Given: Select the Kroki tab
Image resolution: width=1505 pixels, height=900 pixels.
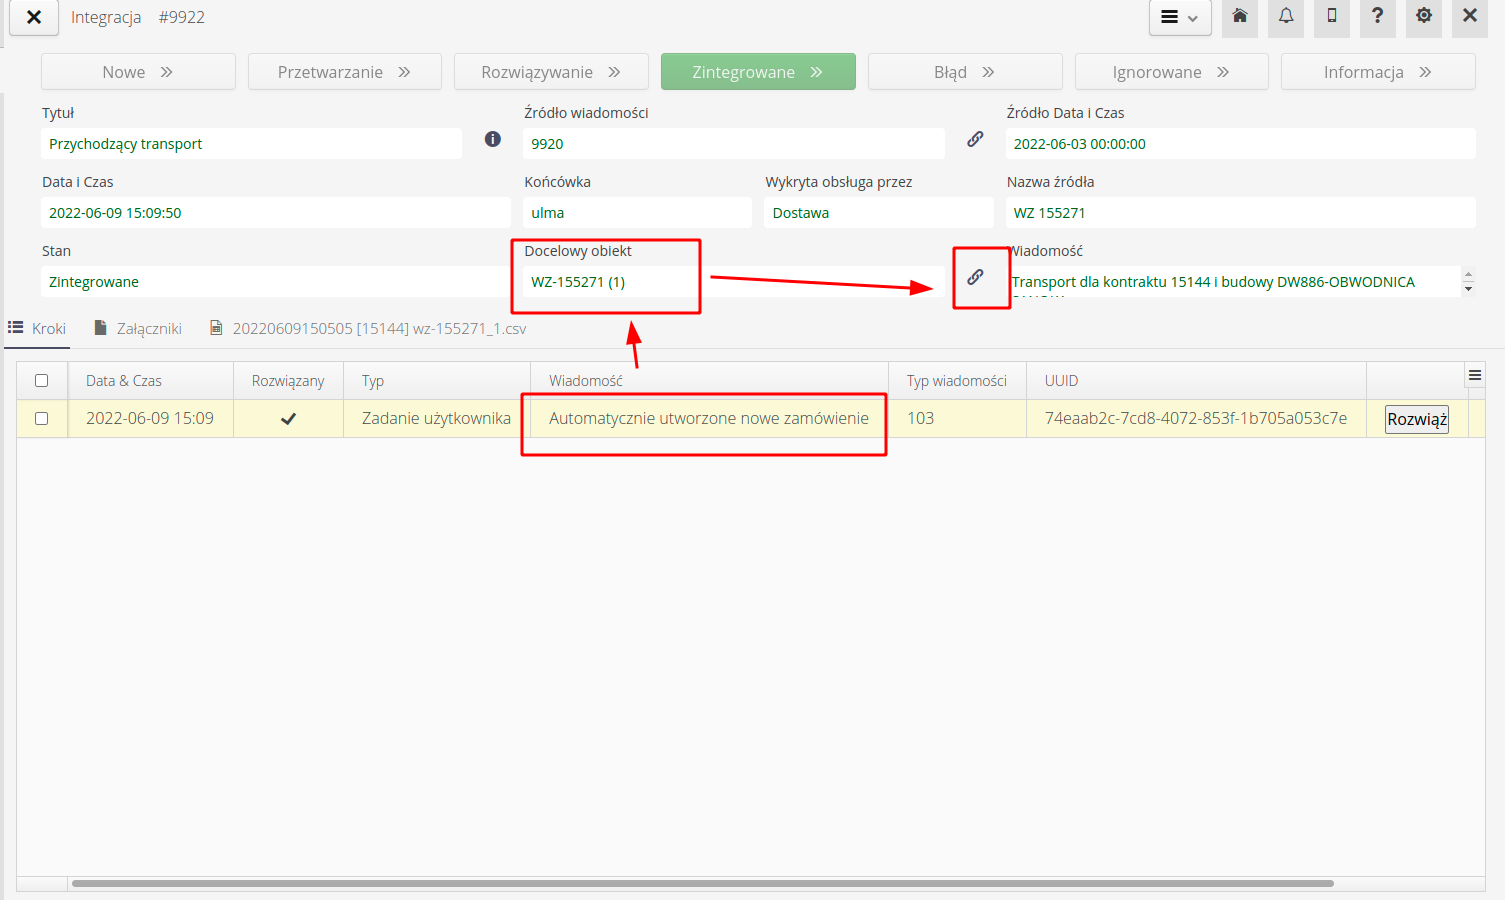Looking at the screenshot, I should 46,328.
